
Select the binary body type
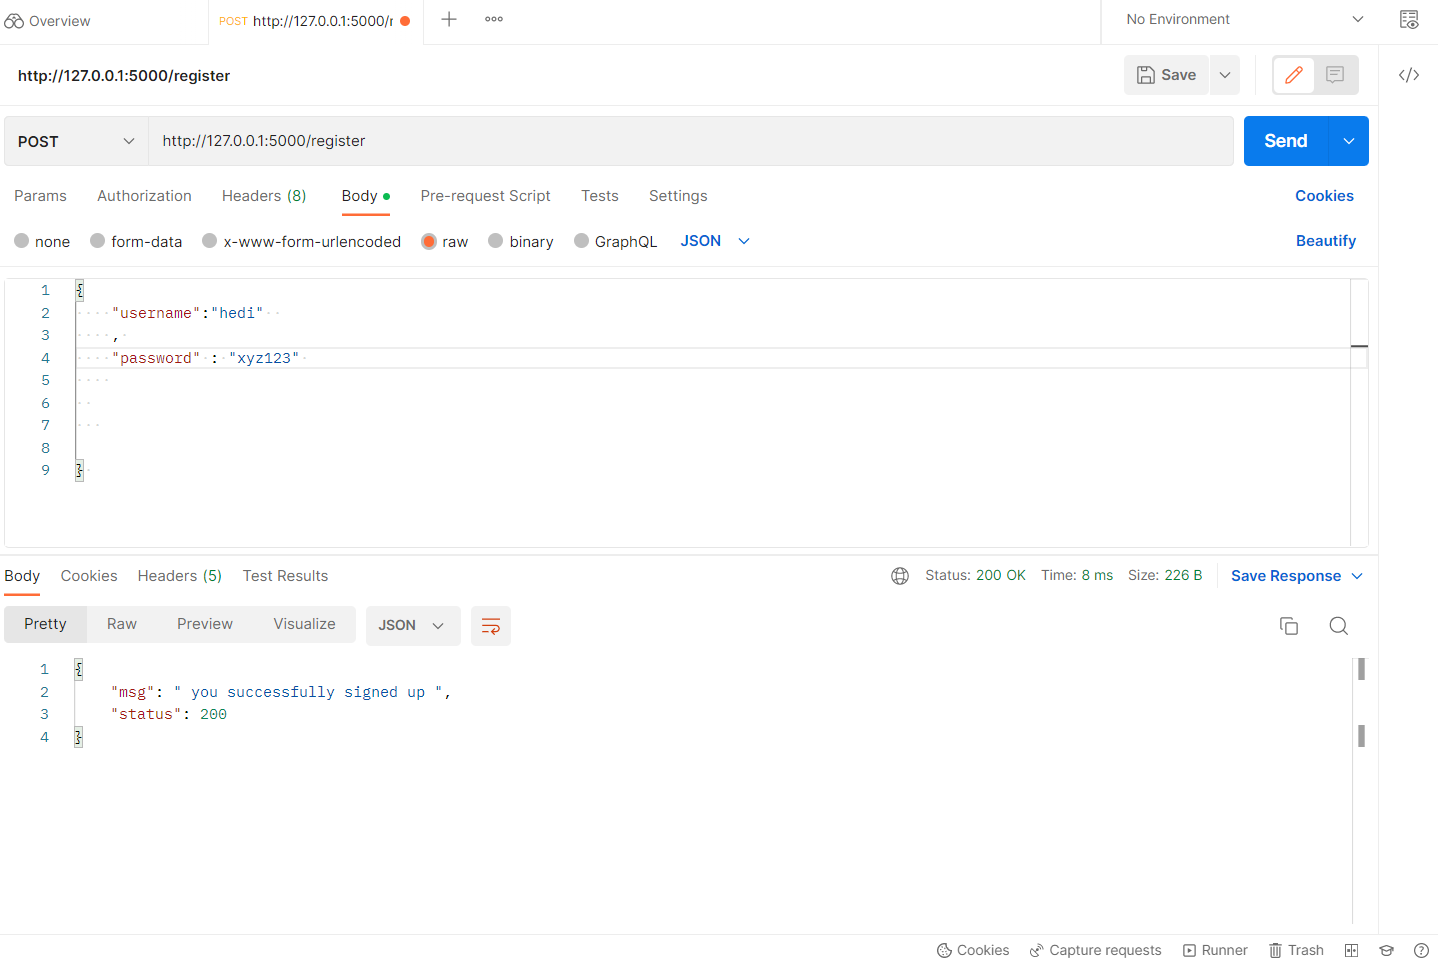pyautogui.click(x=520, y=241)
